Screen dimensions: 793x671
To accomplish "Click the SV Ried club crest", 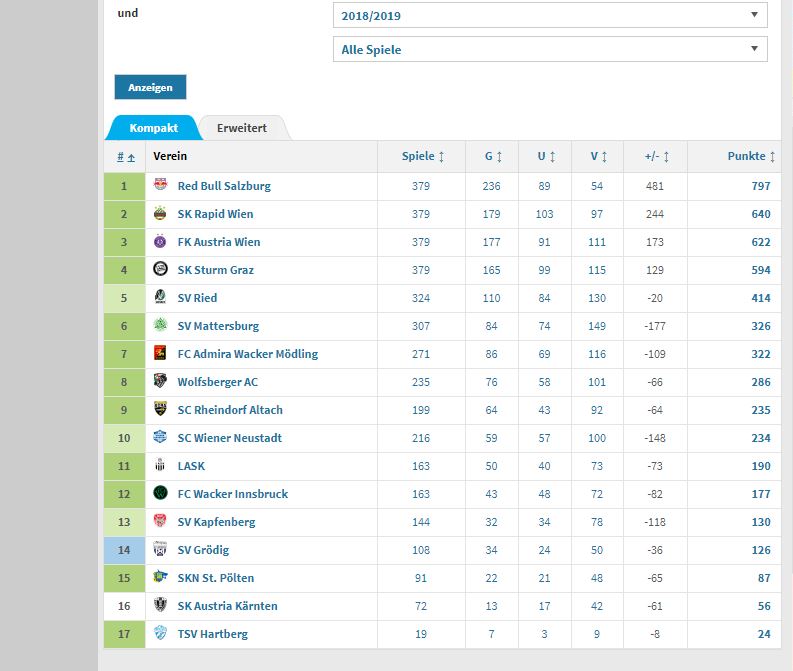I will (x=160, y=297).
